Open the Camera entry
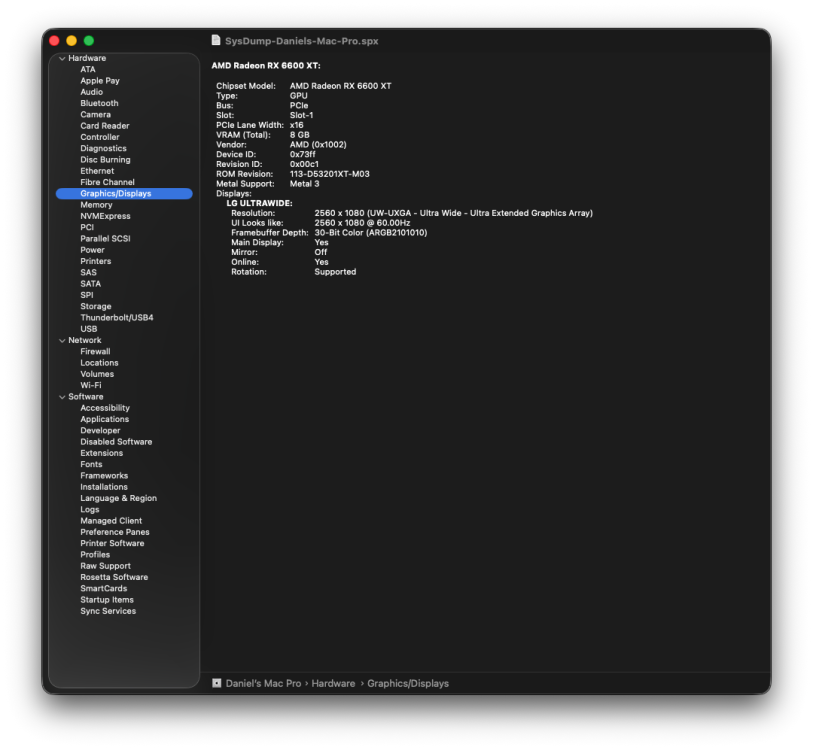The height and width of the screenshot is (750, 813). pos(95,115)
